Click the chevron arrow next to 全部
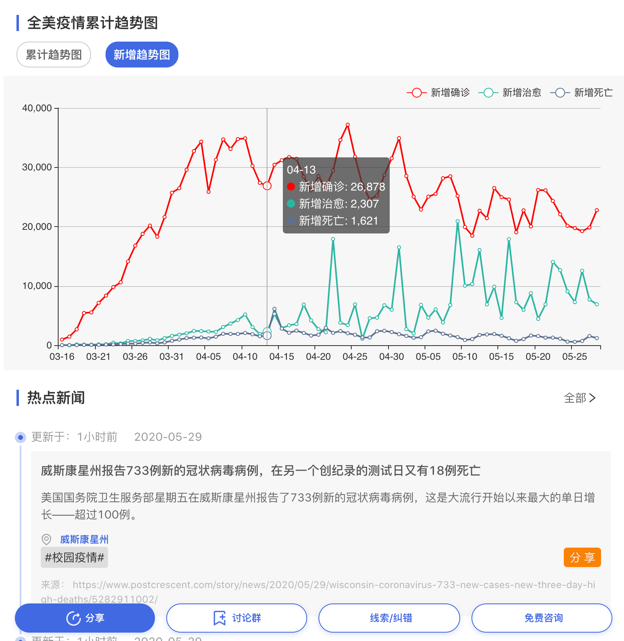 coord(592,398)
